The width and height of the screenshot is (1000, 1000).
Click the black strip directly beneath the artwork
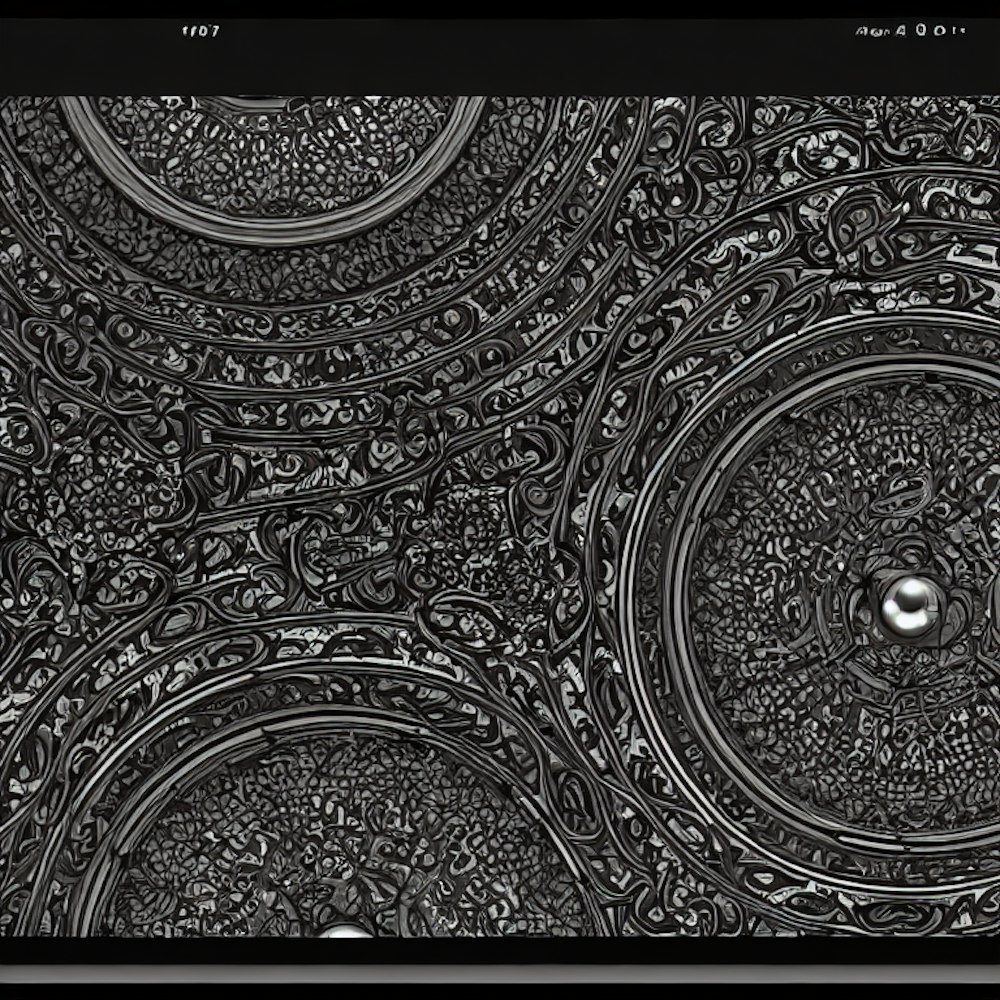[x=500, y=948]
